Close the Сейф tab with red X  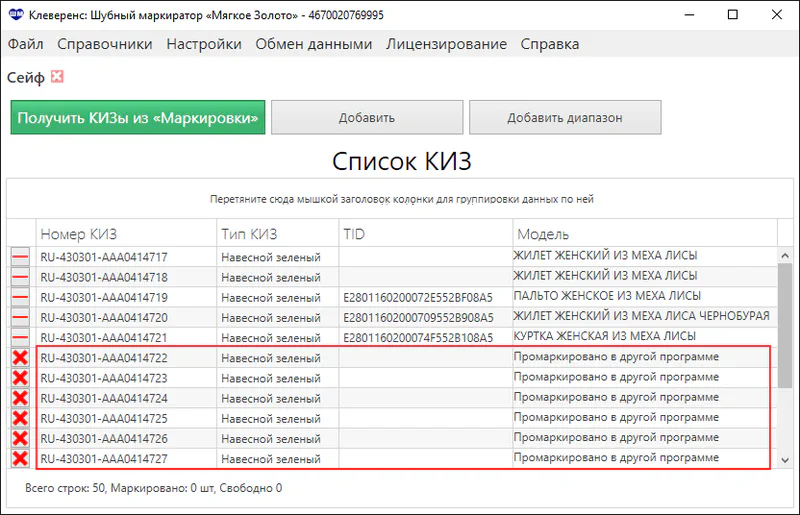coord(57,77)
